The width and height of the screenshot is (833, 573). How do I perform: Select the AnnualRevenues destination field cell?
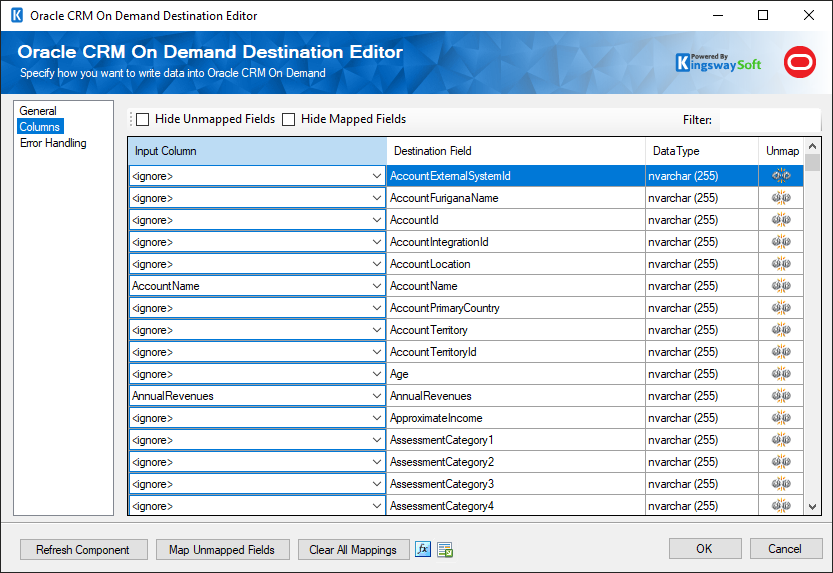516,396
